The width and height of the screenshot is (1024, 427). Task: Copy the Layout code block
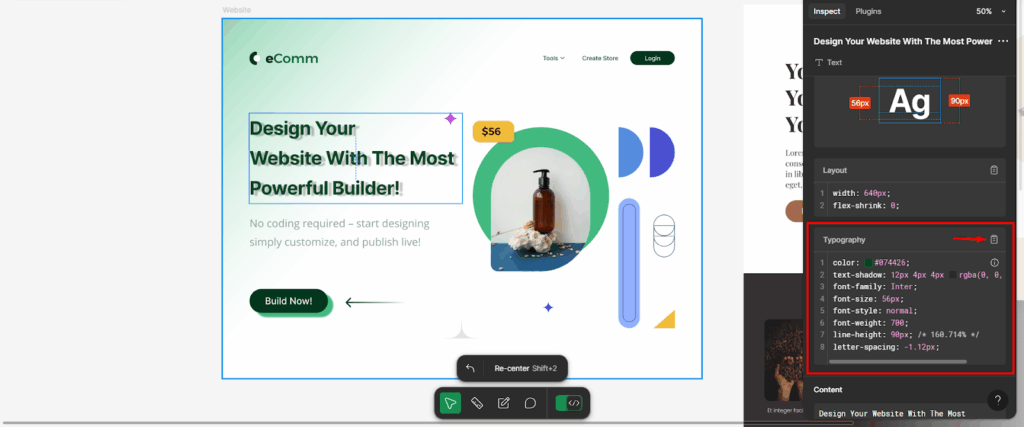(x=994, y=170)
